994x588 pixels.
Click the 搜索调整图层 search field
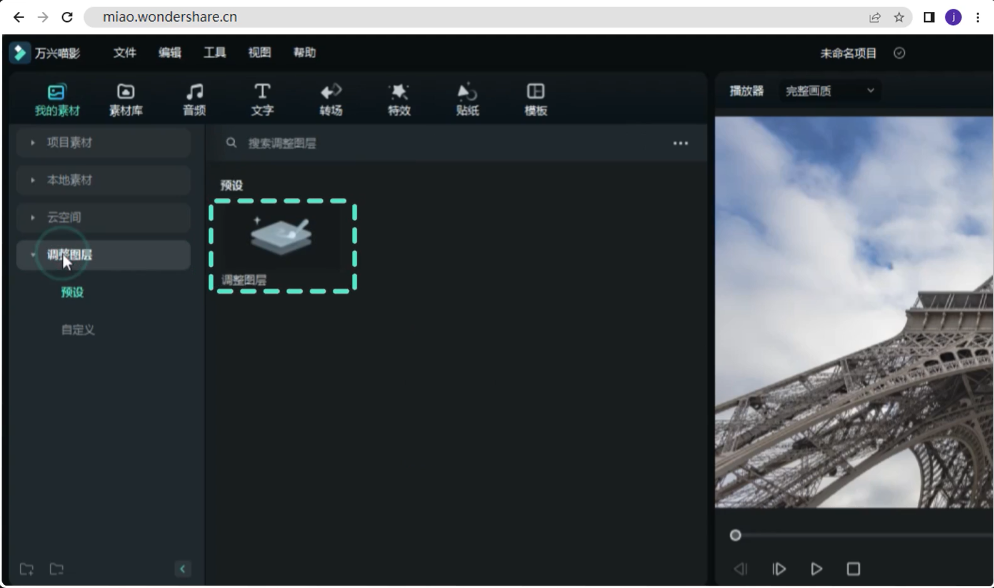pos(444,143)
